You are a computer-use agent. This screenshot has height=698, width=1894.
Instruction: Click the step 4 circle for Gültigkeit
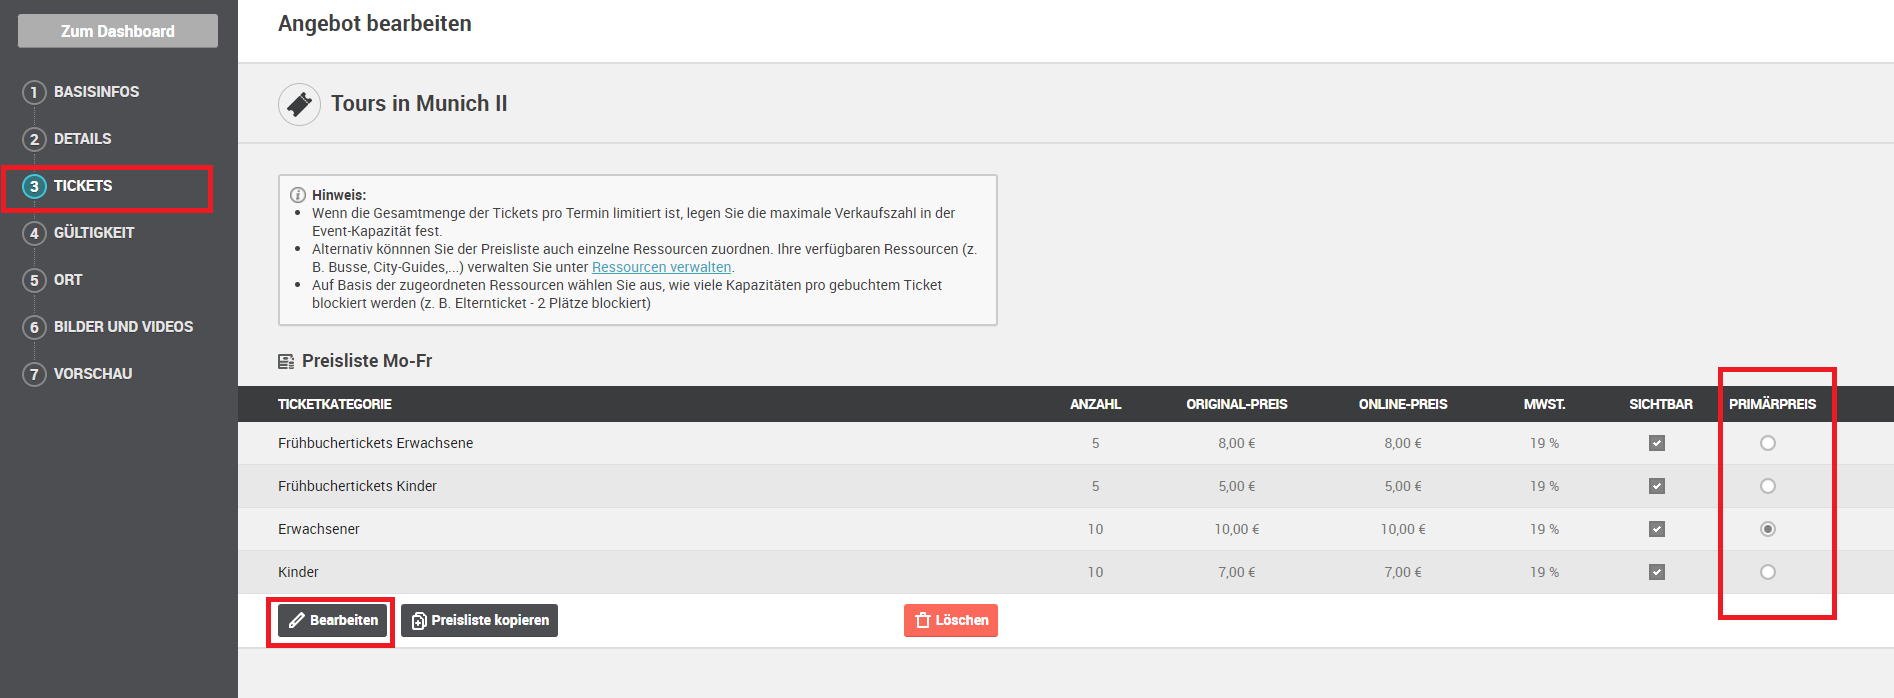[x=34, y=233]
